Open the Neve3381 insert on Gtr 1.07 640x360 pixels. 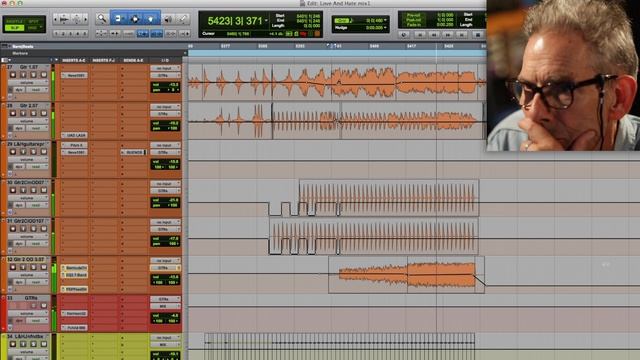coord(75,76)
